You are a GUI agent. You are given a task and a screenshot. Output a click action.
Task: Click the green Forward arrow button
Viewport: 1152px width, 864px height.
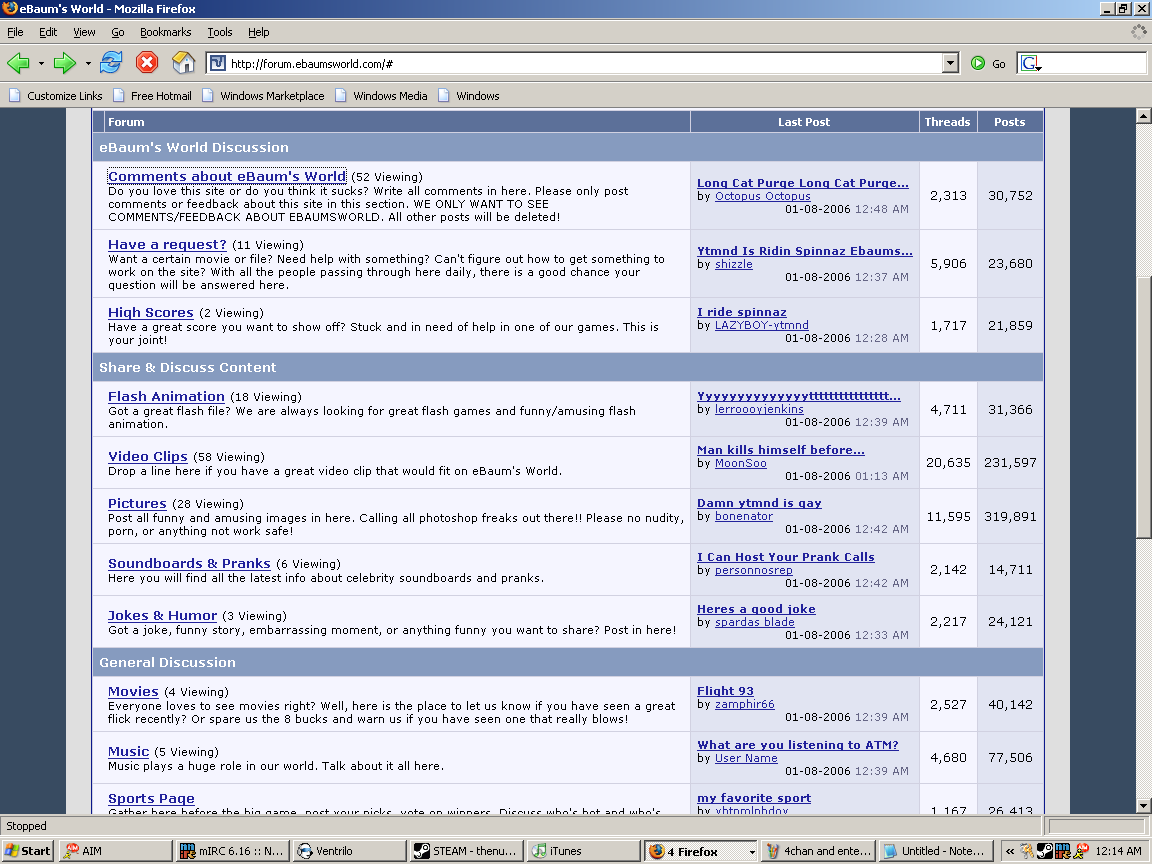[x=65, y=63]
